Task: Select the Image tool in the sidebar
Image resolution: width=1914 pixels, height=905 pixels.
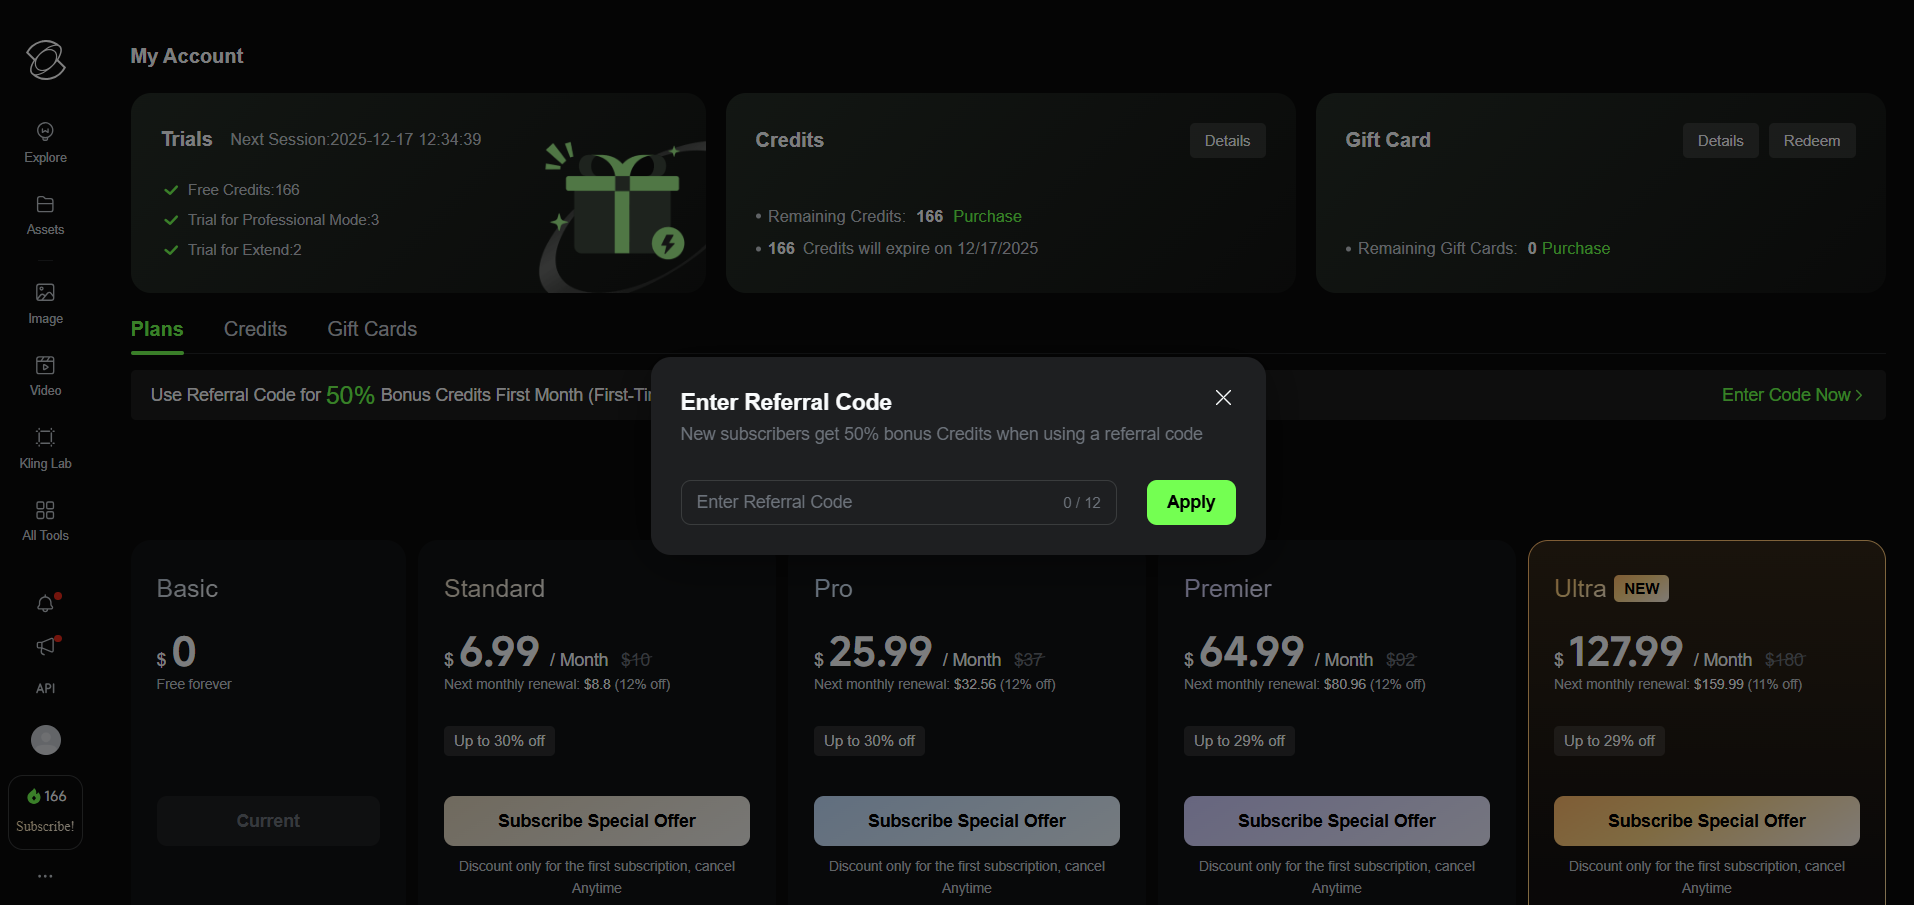Action: point(45,303)
